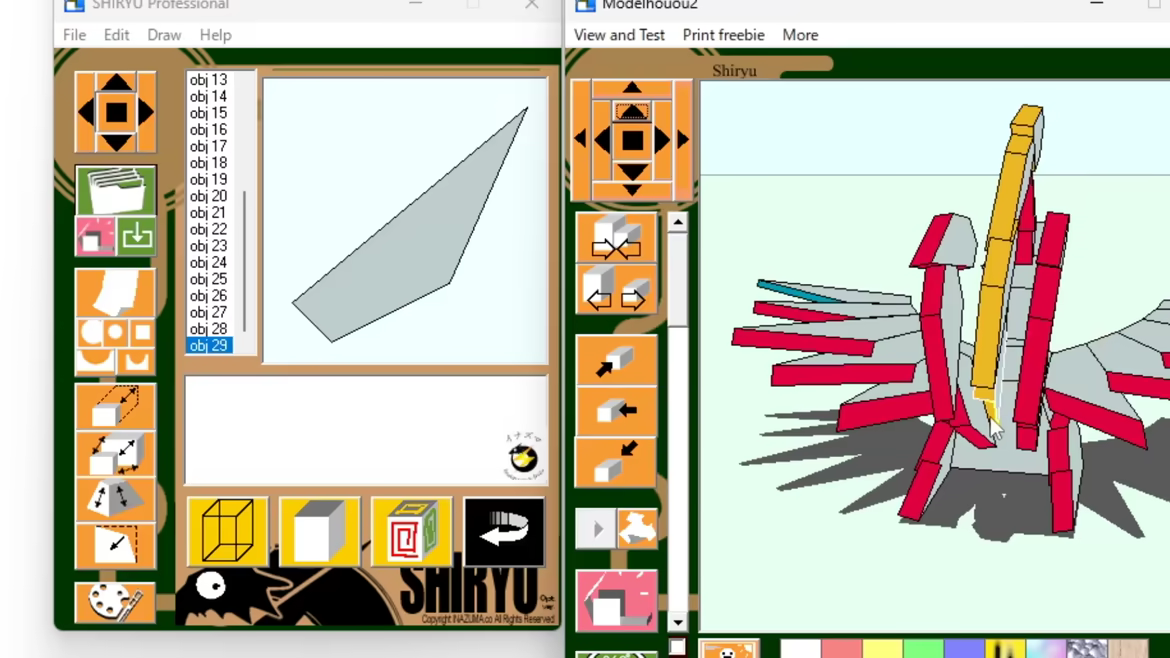Click the pink cube icon in SHIRYU sidebar
This screenshot has height=658, width=1170.
click(95, 236)
